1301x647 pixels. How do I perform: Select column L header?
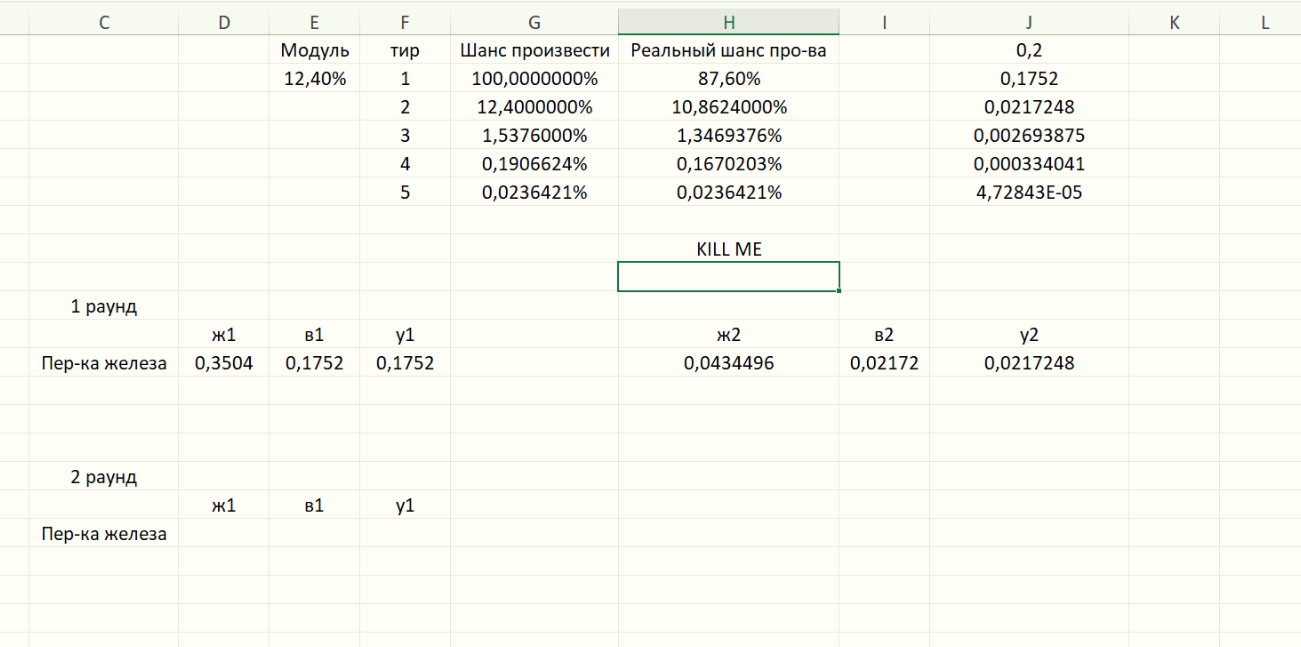pyautogui.click(x=1265, y=23)
